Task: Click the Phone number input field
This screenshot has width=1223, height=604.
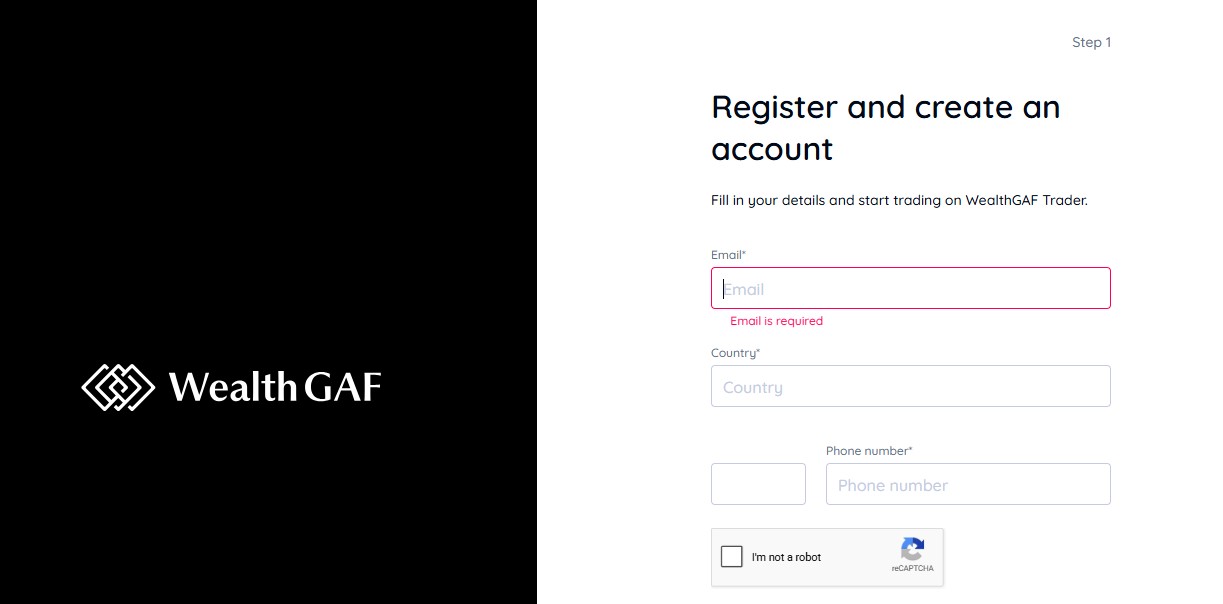Action: [967, 484]
